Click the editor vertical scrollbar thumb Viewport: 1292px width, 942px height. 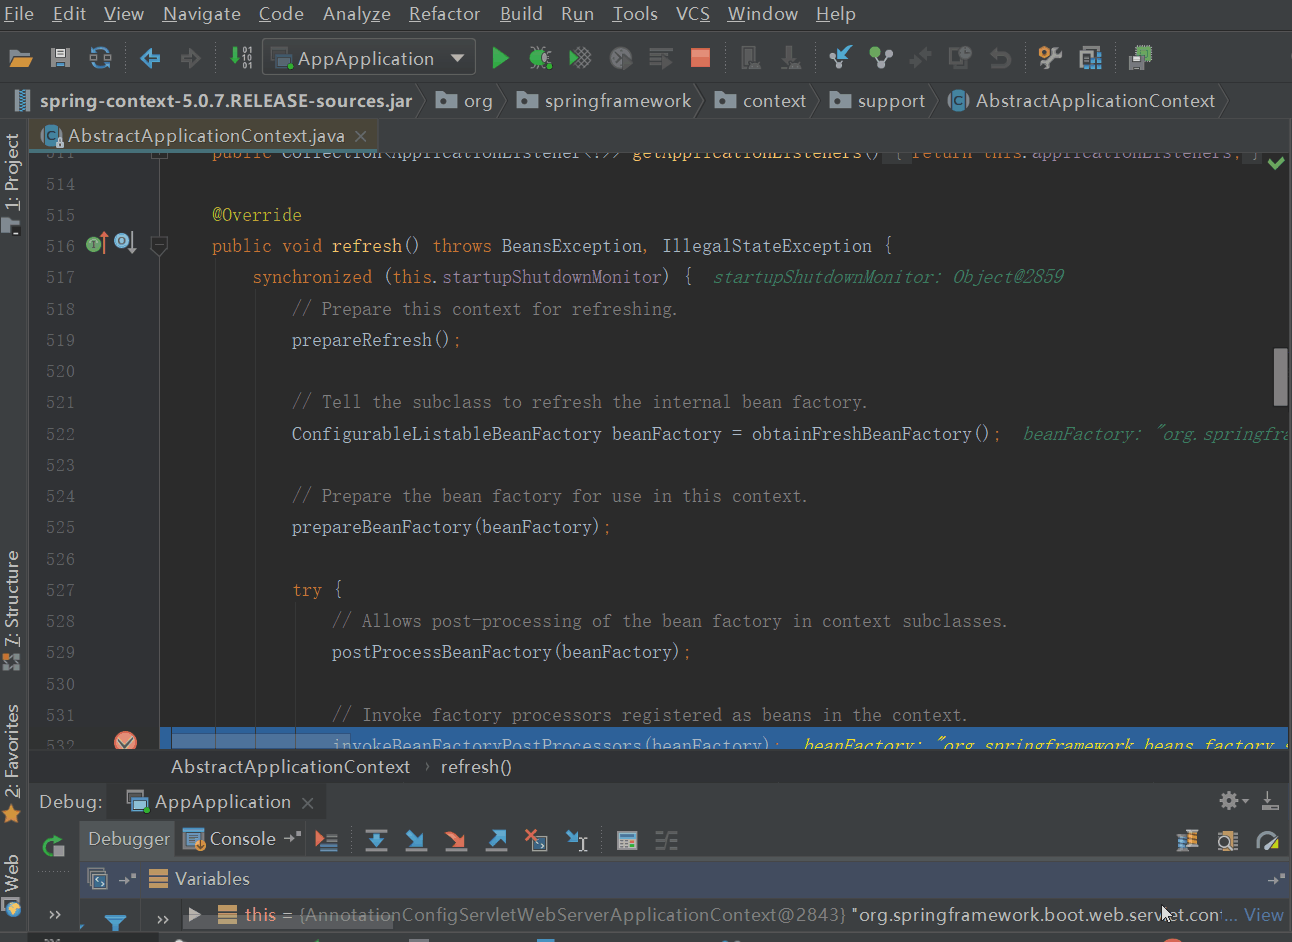pyautogui.click(x=1280, y=377)
